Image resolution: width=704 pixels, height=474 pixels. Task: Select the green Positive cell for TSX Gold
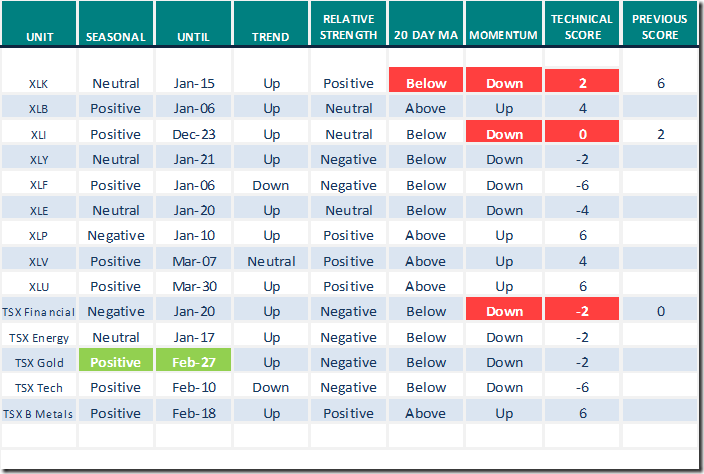[115, 362]
